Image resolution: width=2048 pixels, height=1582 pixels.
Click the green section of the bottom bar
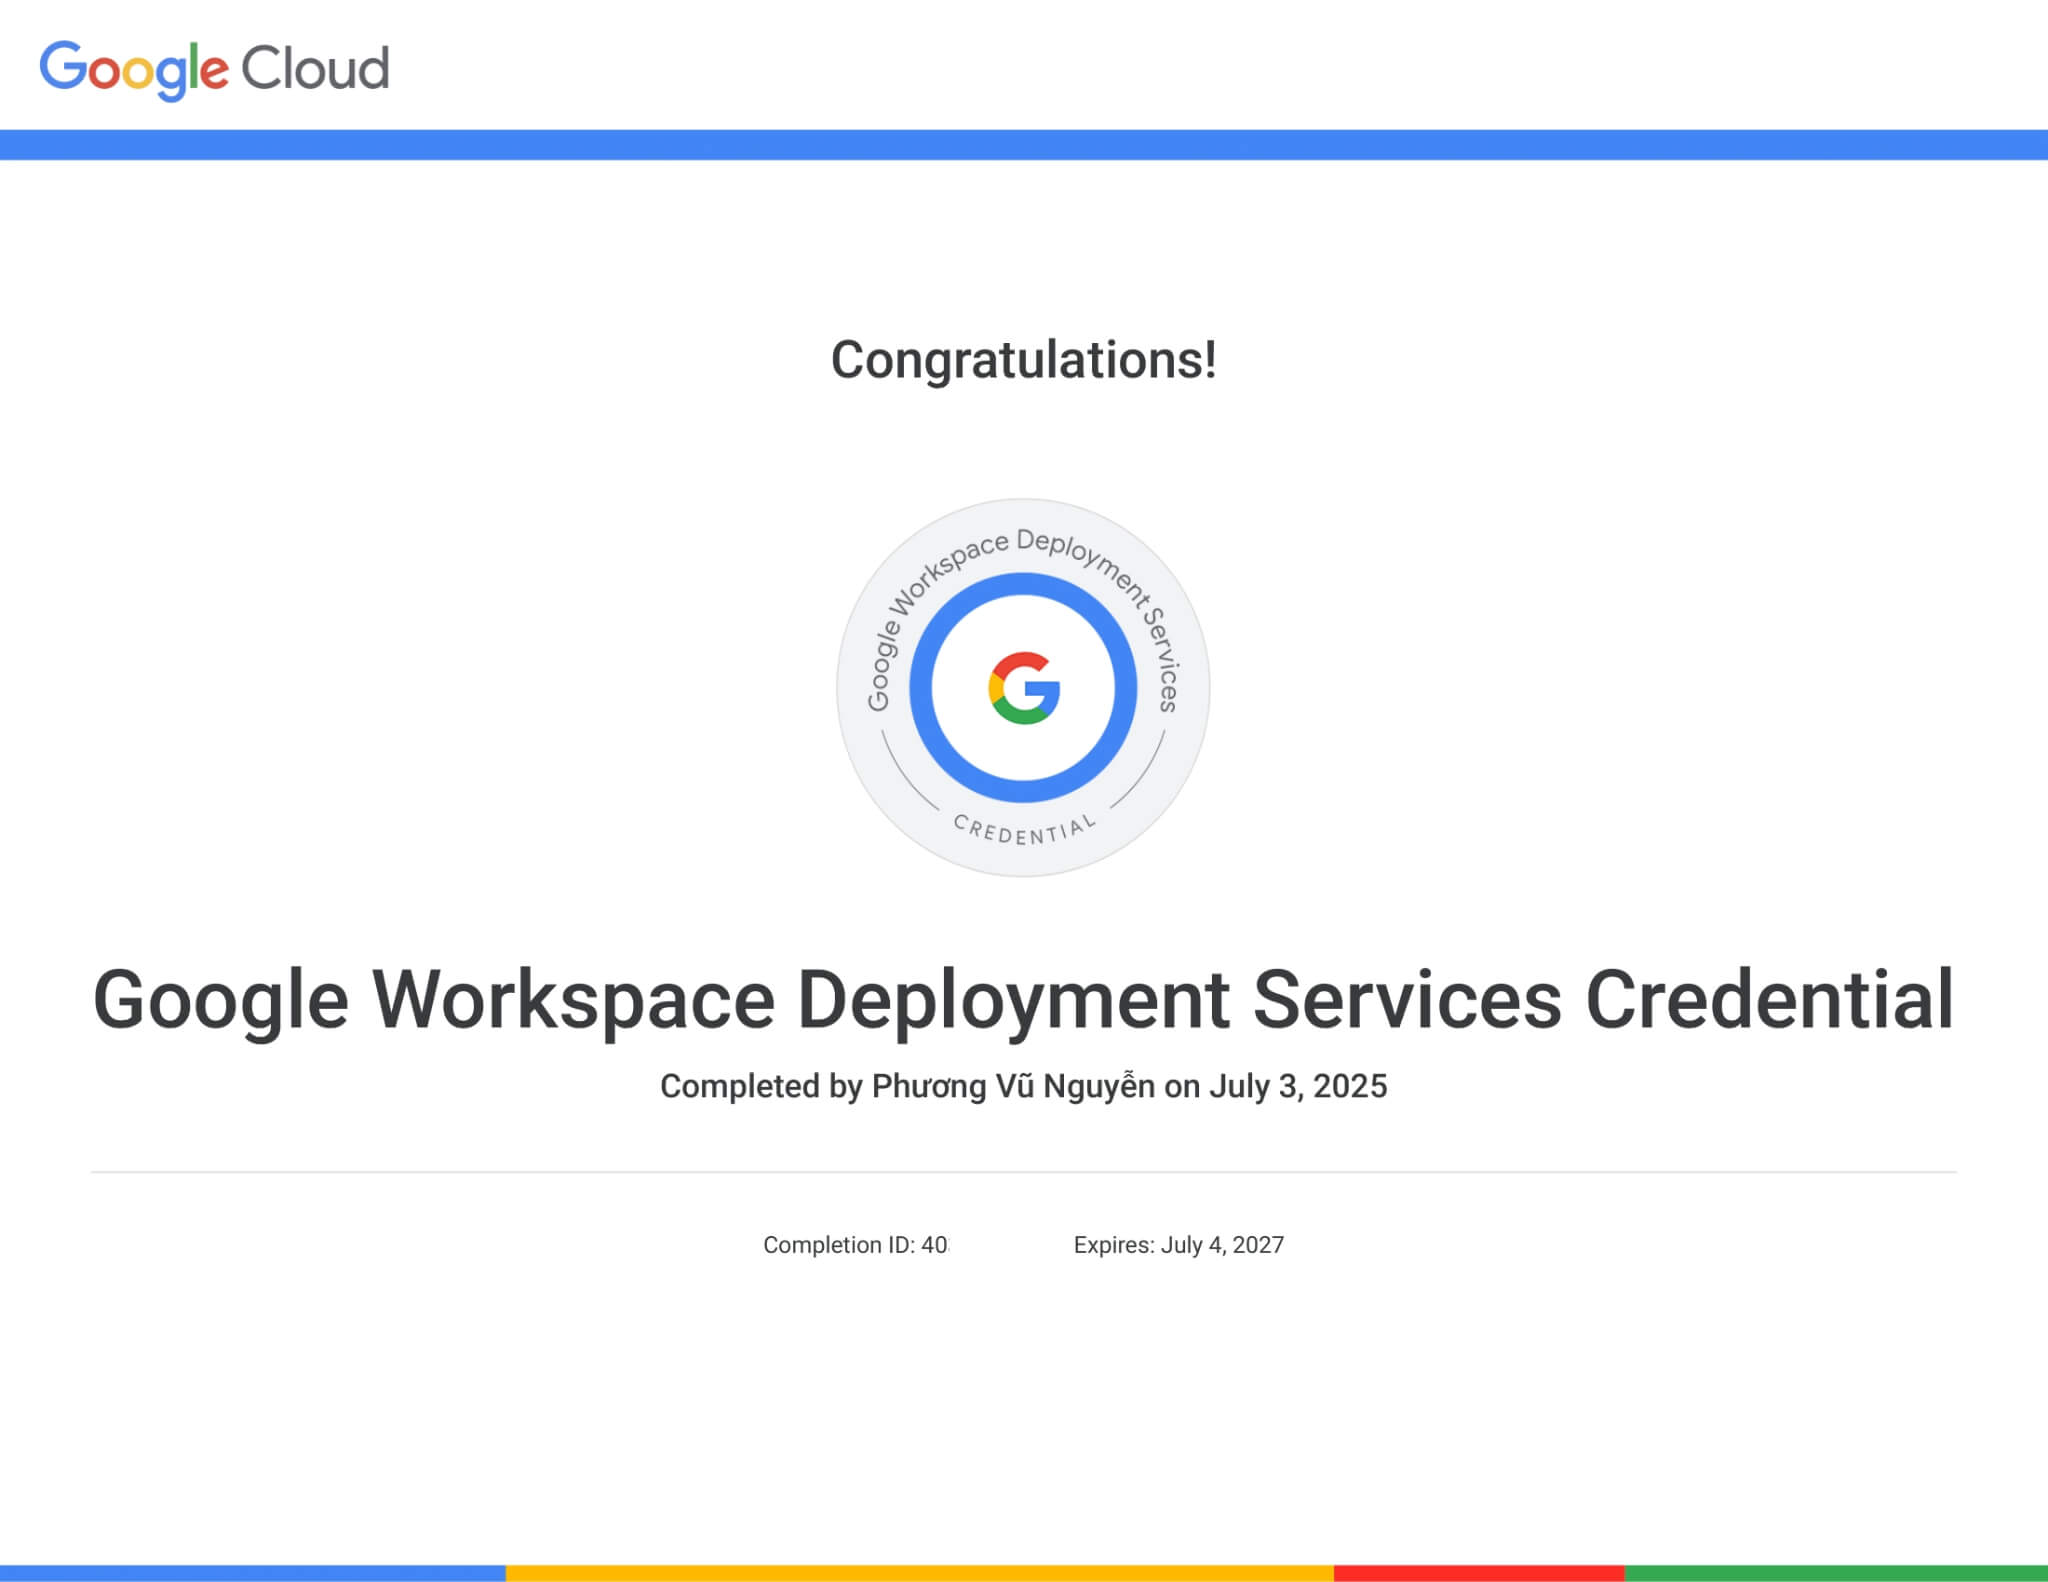(1850, 1572)
